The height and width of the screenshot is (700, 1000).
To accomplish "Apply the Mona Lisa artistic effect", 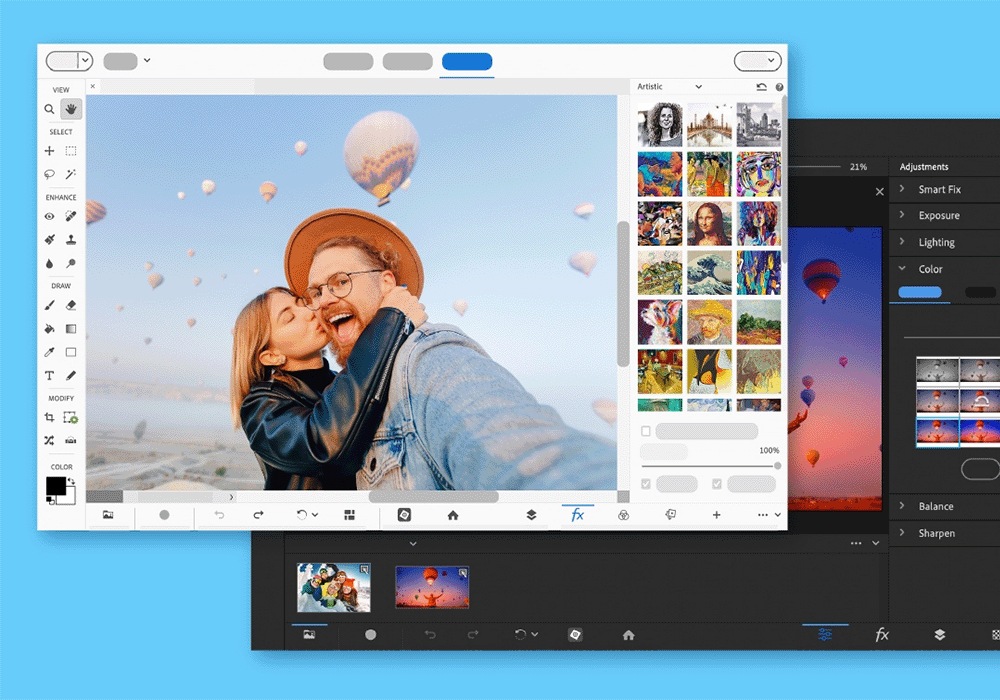I will tap(709, 223).
